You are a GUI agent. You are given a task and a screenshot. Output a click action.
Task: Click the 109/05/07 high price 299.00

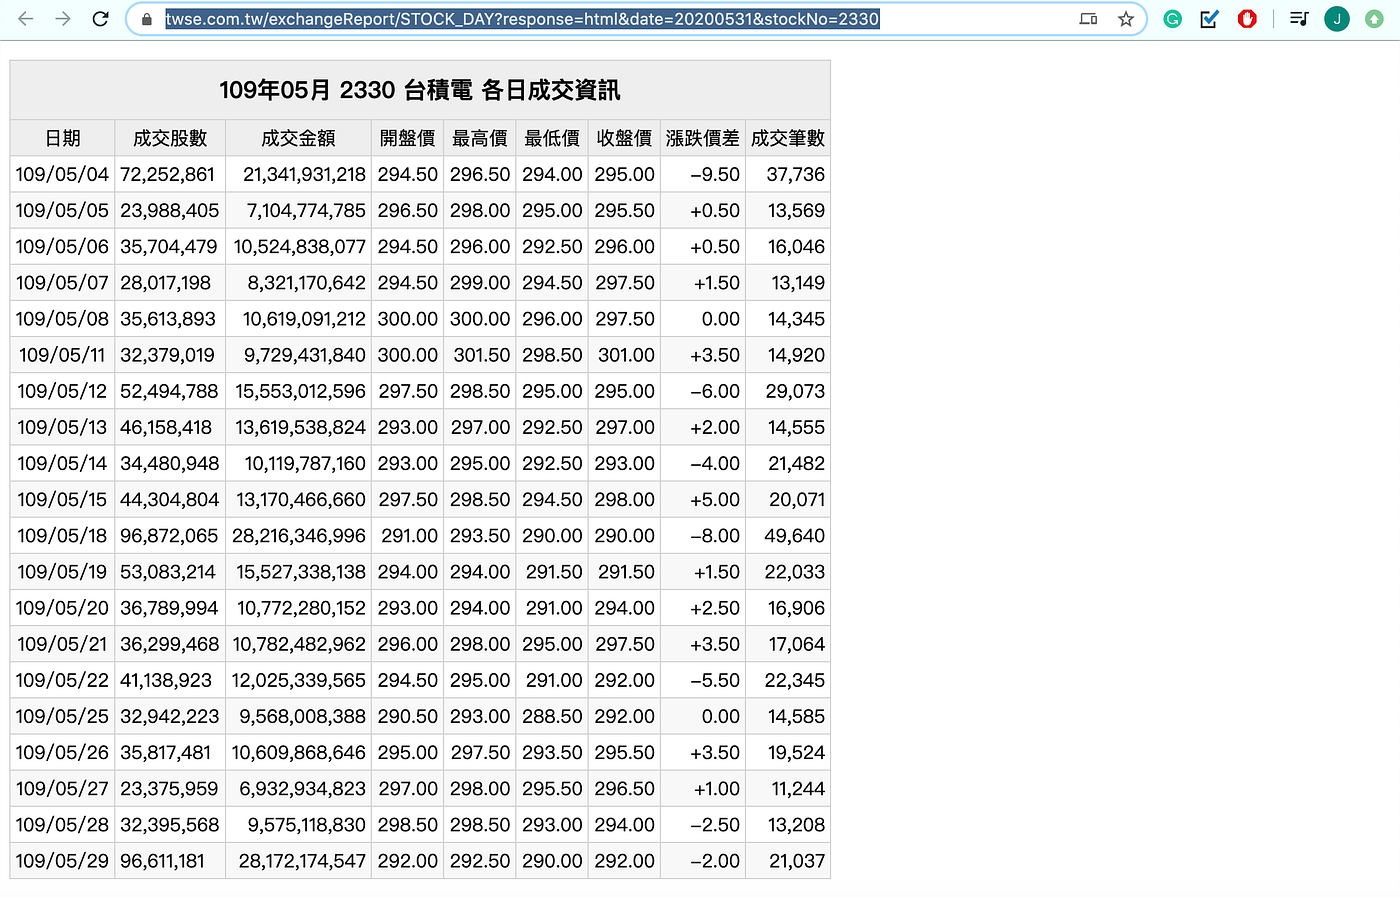480,283
